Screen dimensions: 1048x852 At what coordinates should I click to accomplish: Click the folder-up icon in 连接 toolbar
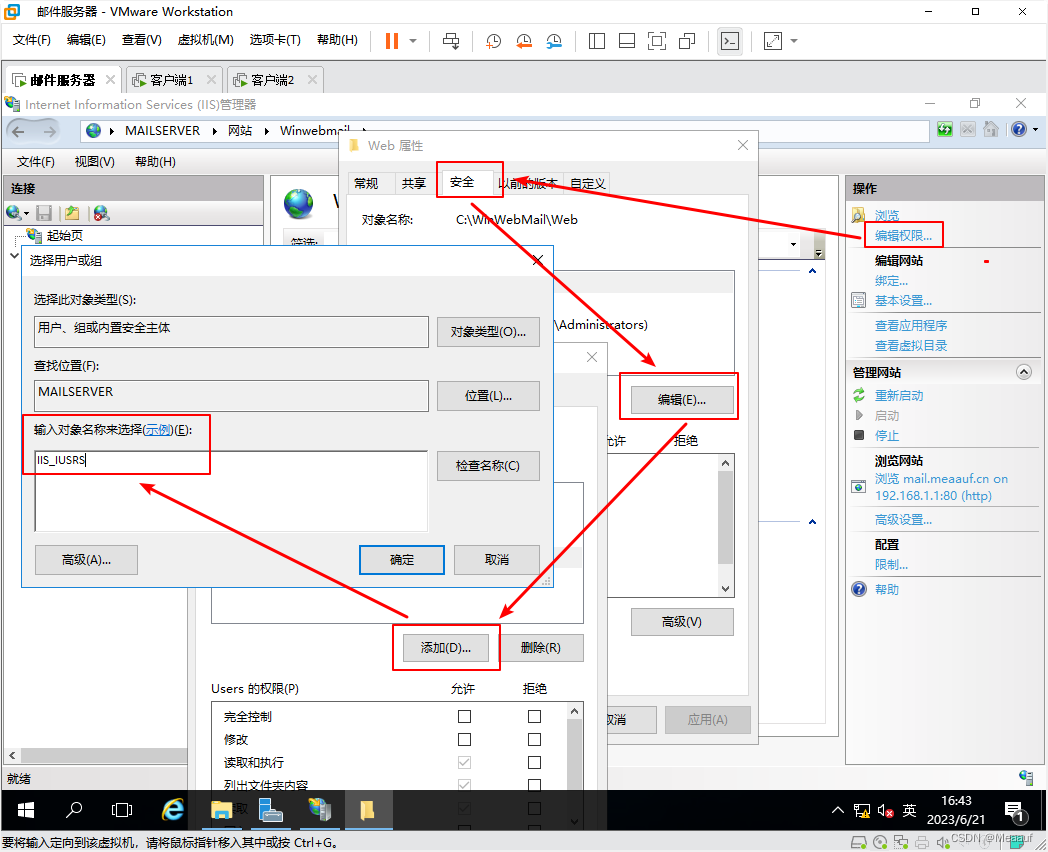pos(72,213)
